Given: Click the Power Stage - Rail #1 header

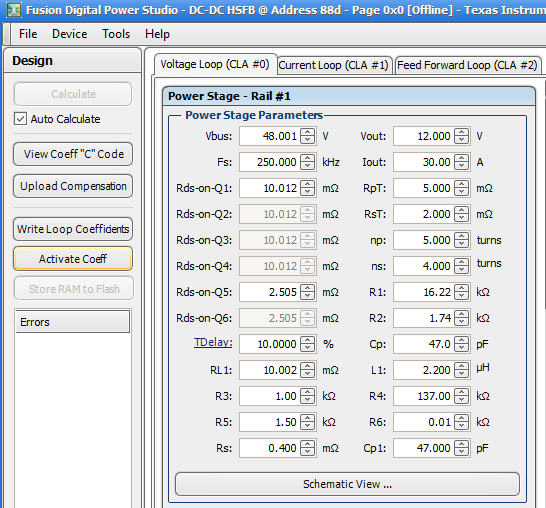Looking at the screenshot, I should [x=349, y=96].
